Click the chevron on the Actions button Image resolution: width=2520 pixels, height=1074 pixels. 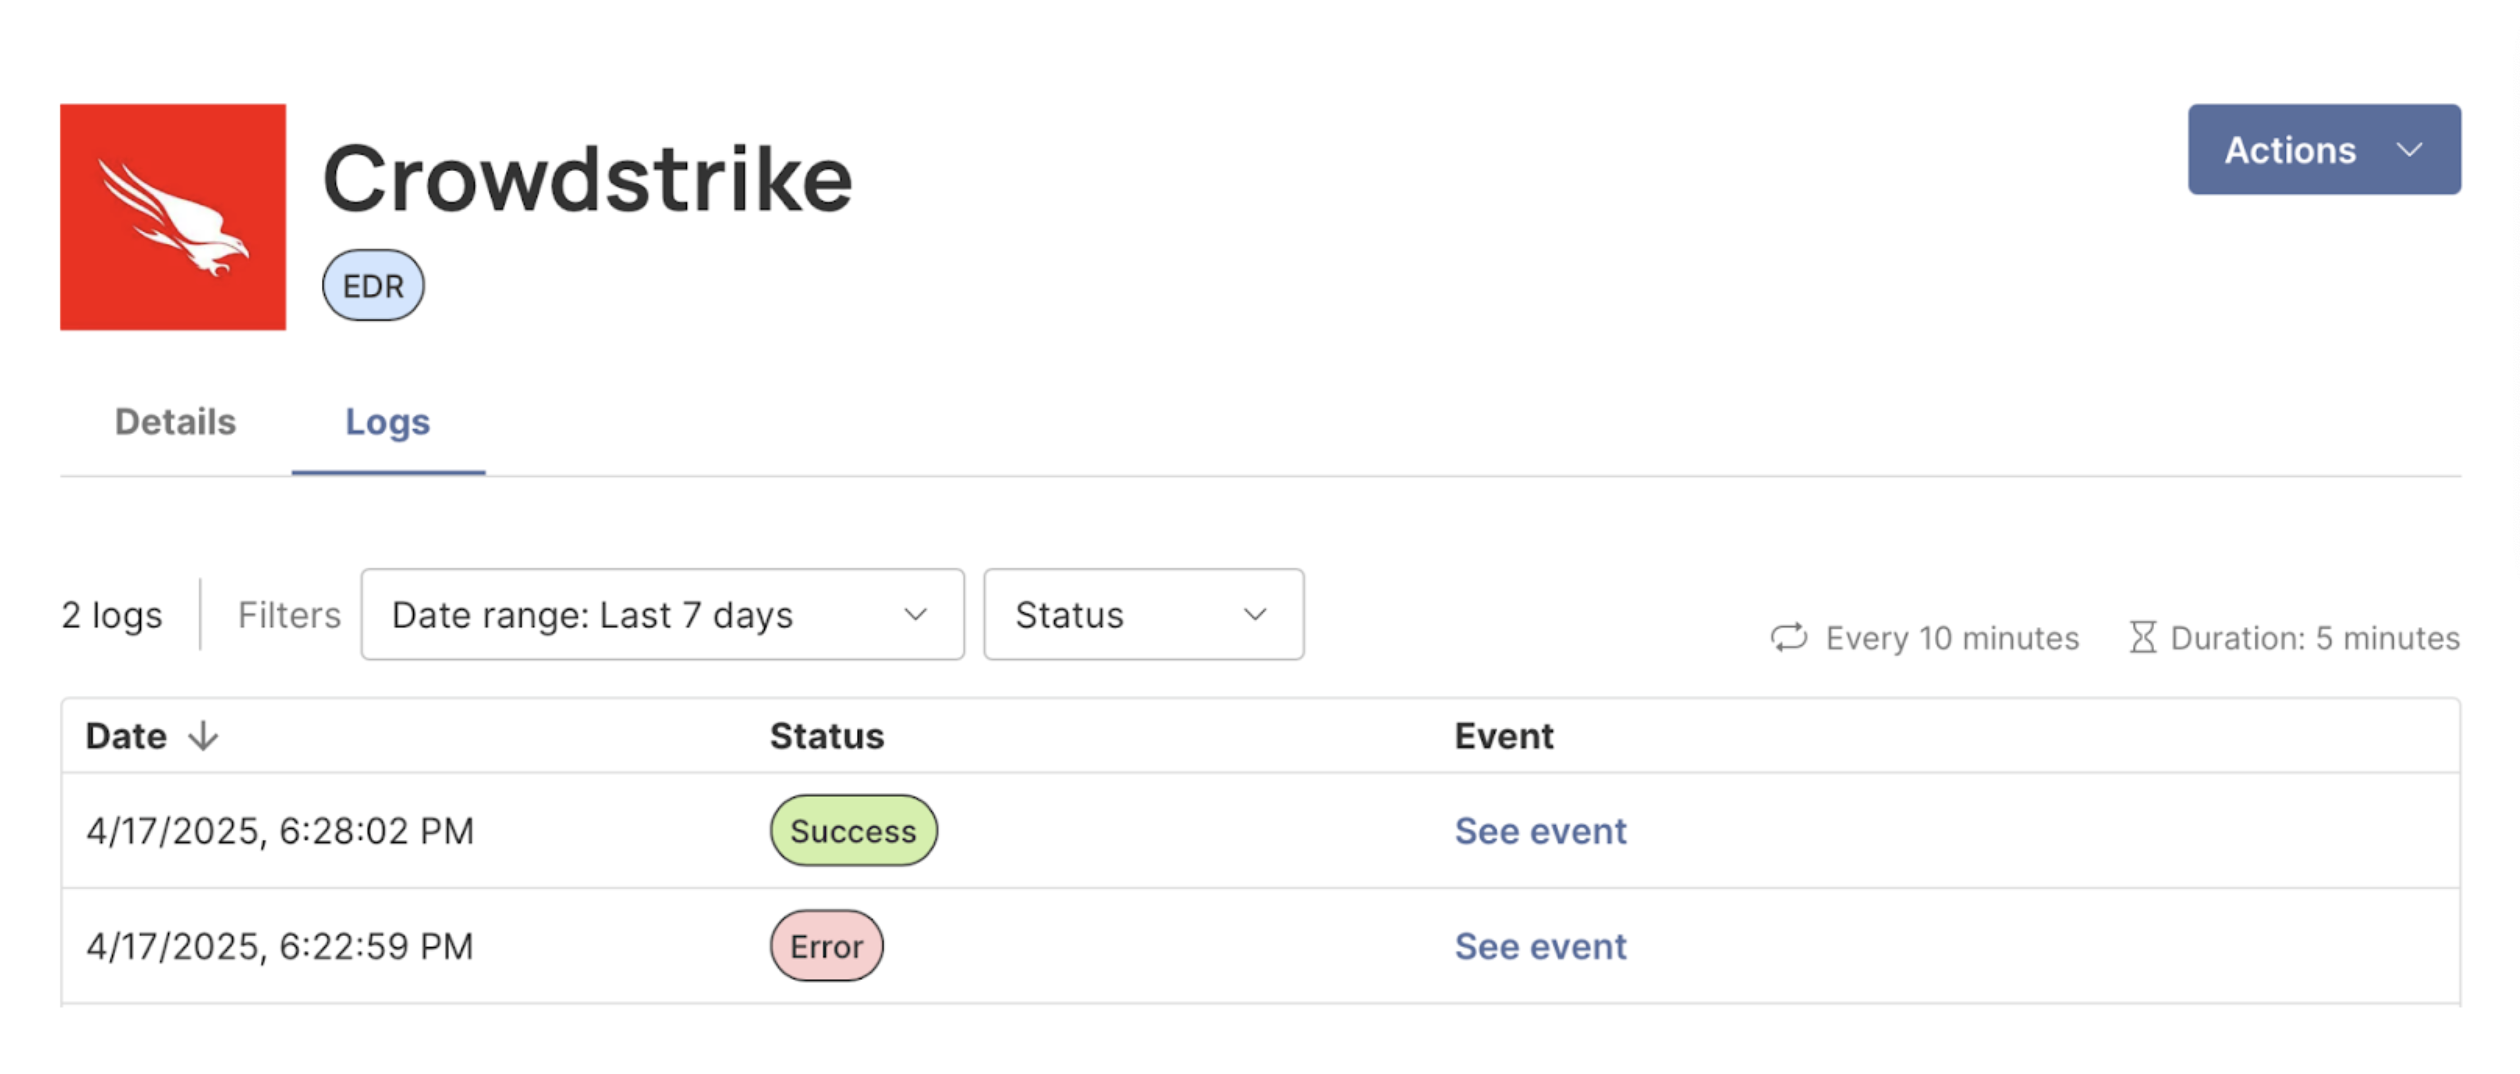point(2410,150)
